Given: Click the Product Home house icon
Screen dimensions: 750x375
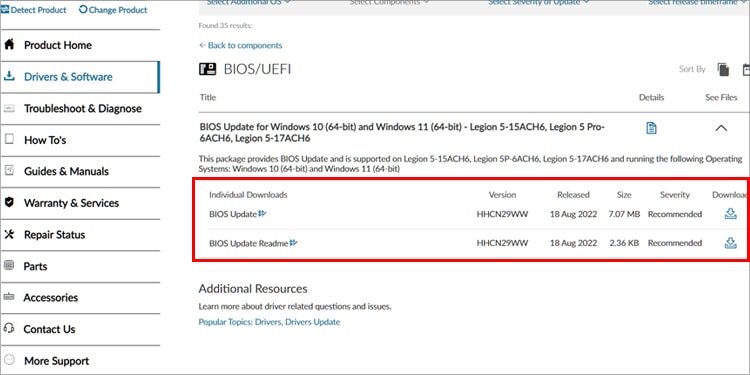Looking at the screenshot, I should 9,44.
